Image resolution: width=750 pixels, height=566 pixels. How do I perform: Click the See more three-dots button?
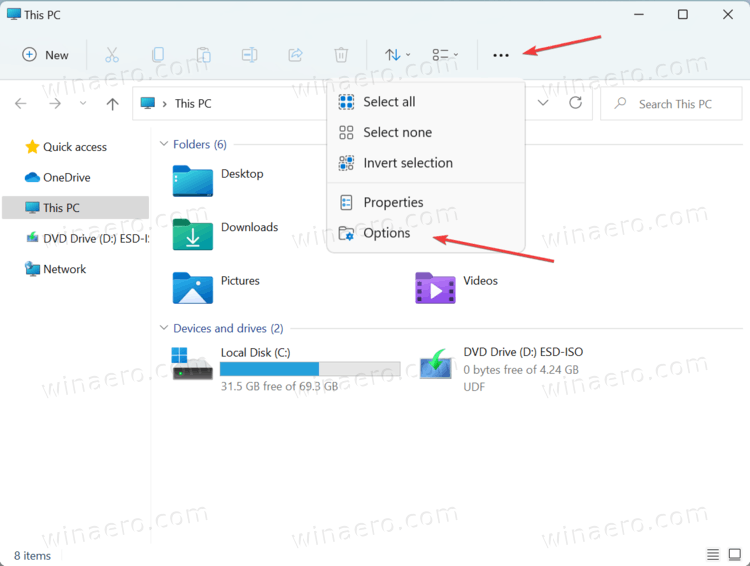(501, 55)
